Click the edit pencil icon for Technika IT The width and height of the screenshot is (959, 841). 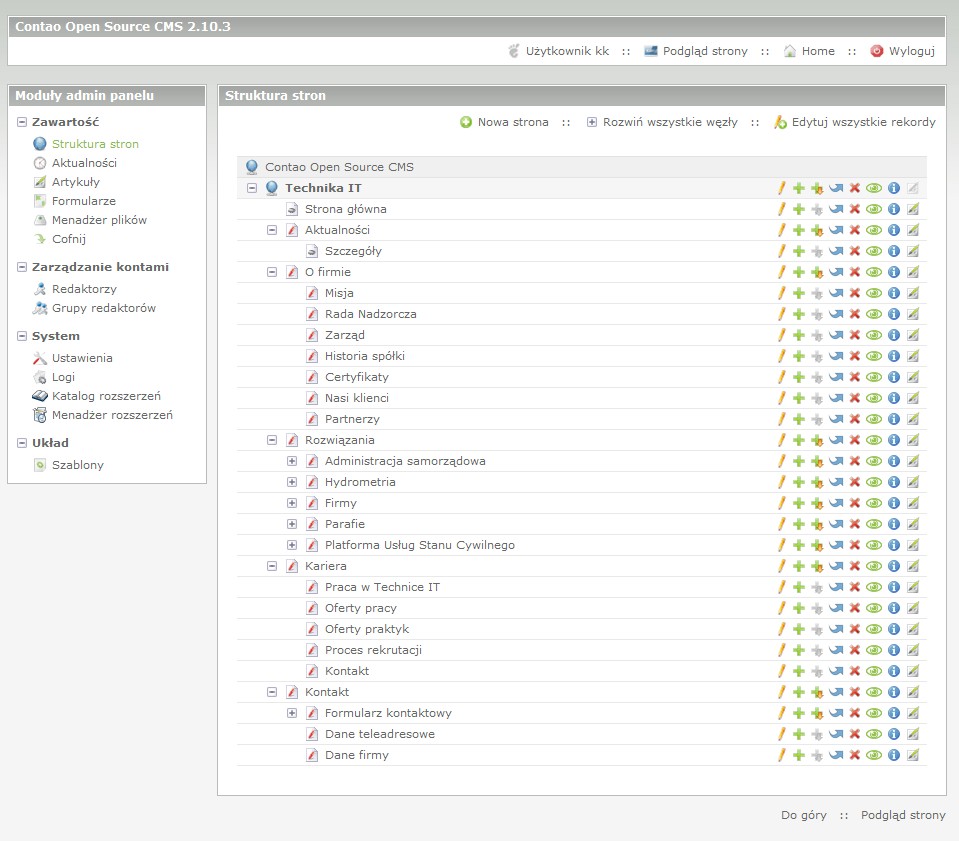(781, 188)
